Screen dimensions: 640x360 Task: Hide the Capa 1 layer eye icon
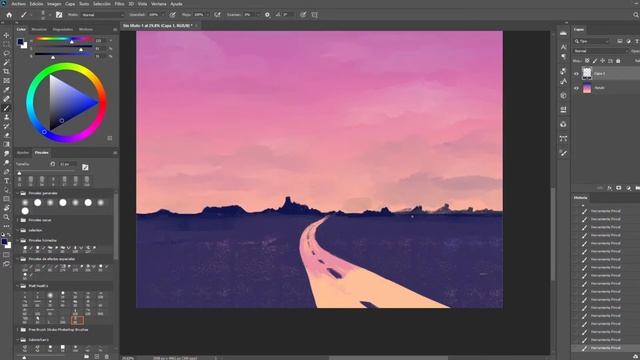[x=576, y=74]
